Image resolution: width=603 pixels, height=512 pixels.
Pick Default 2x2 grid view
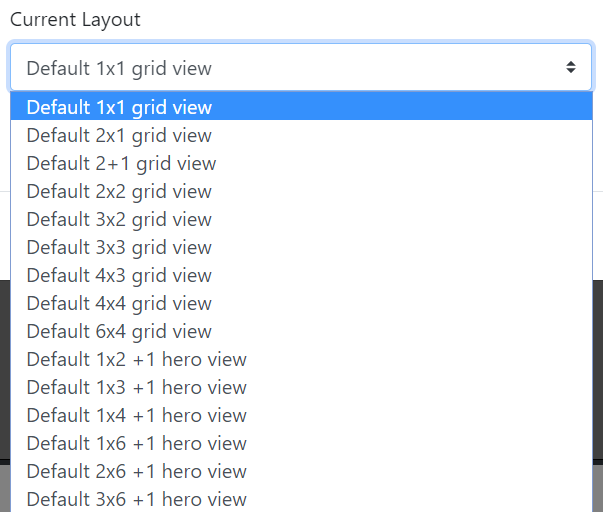(x=120, y=191)
